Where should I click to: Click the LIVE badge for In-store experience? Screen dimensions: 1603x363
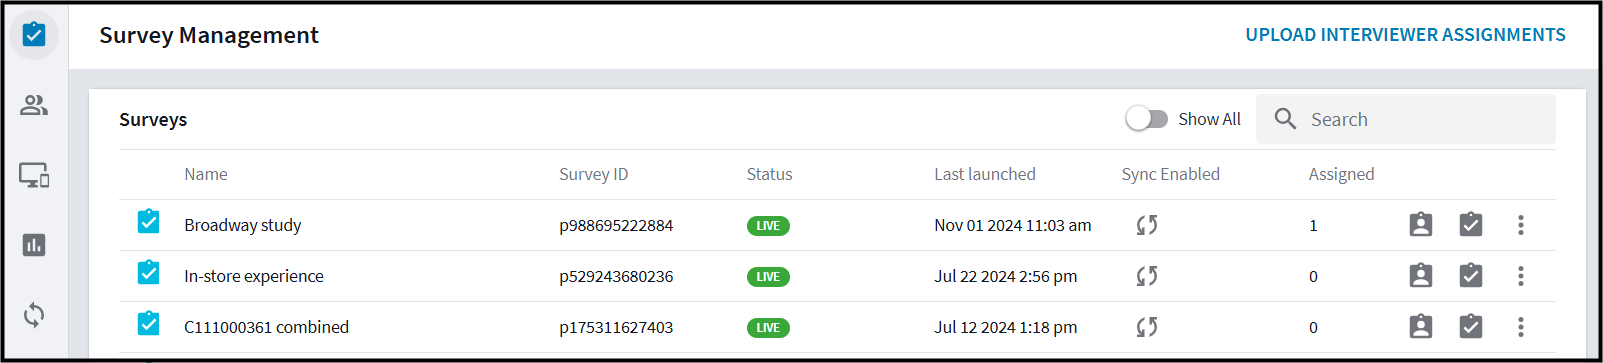pos(768,277)
